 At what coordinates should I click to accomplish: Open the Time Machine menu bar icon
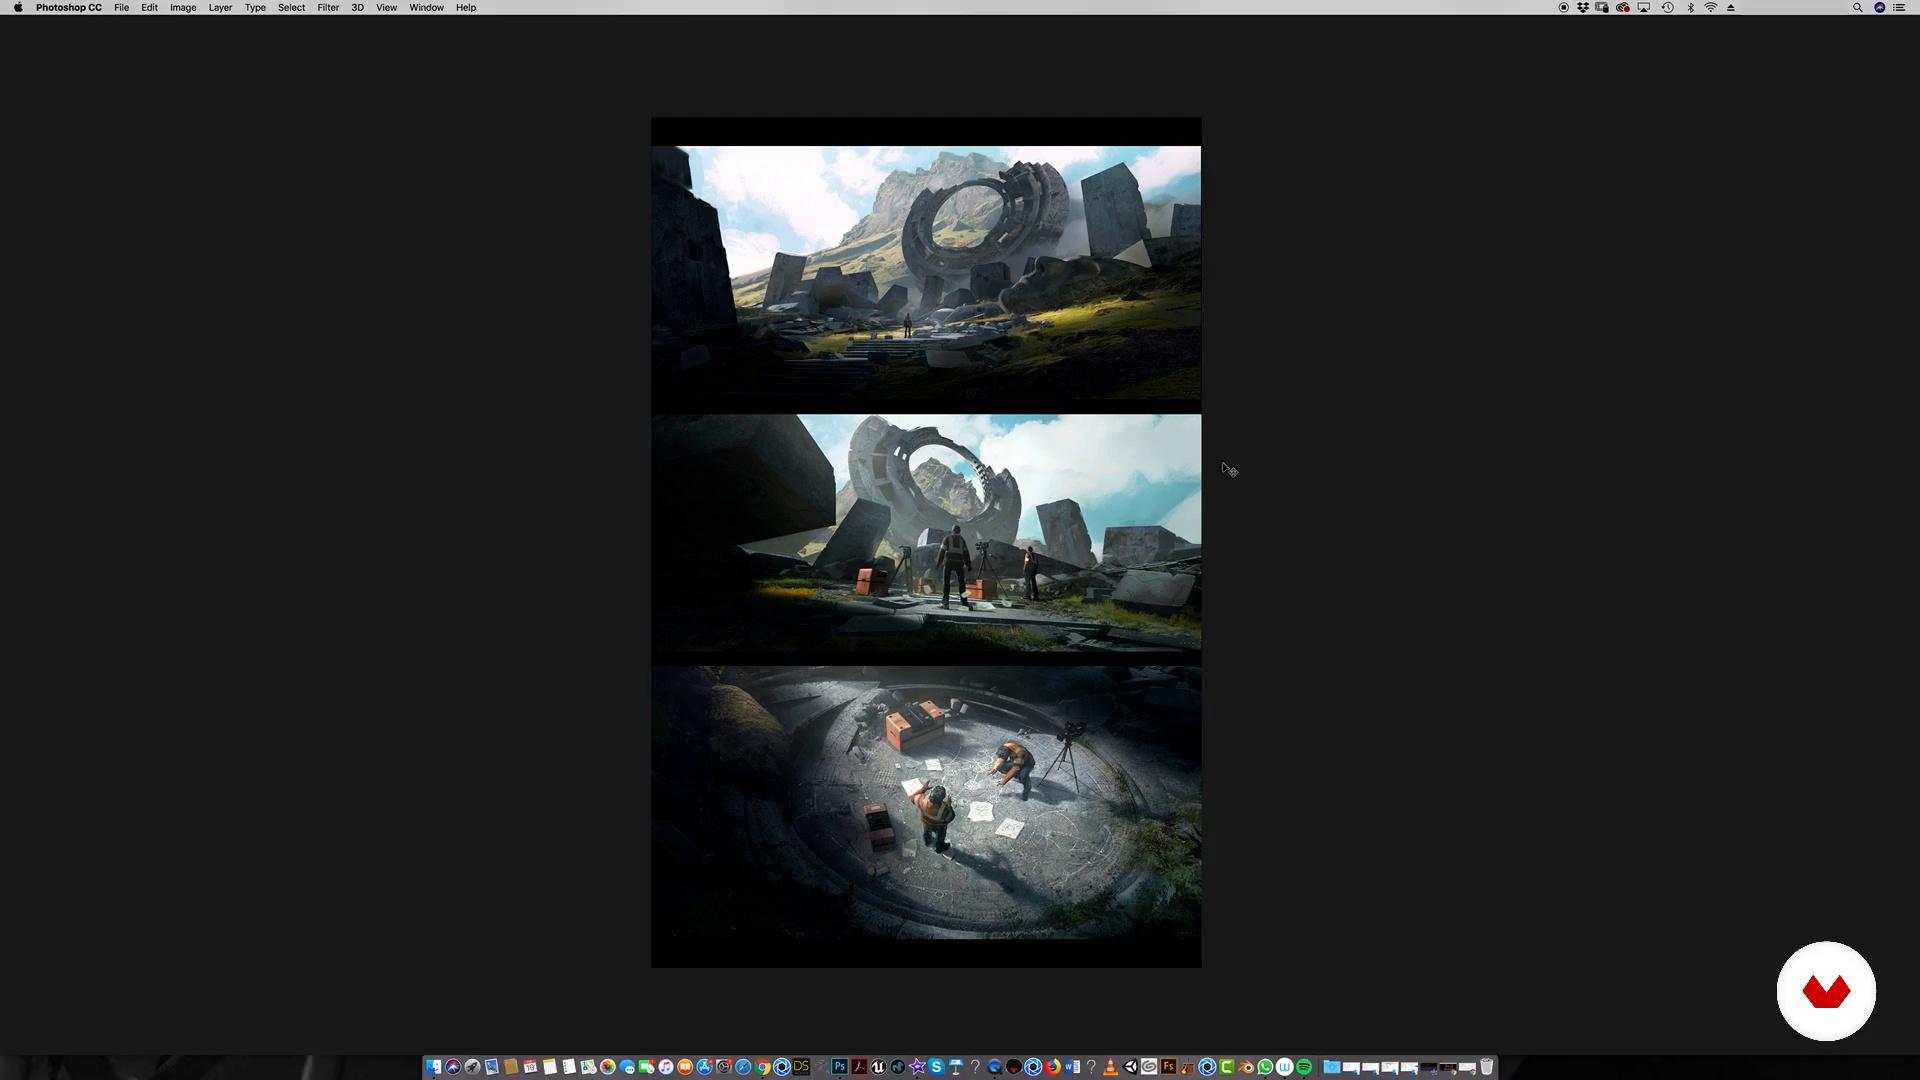tap(1668, 7)
